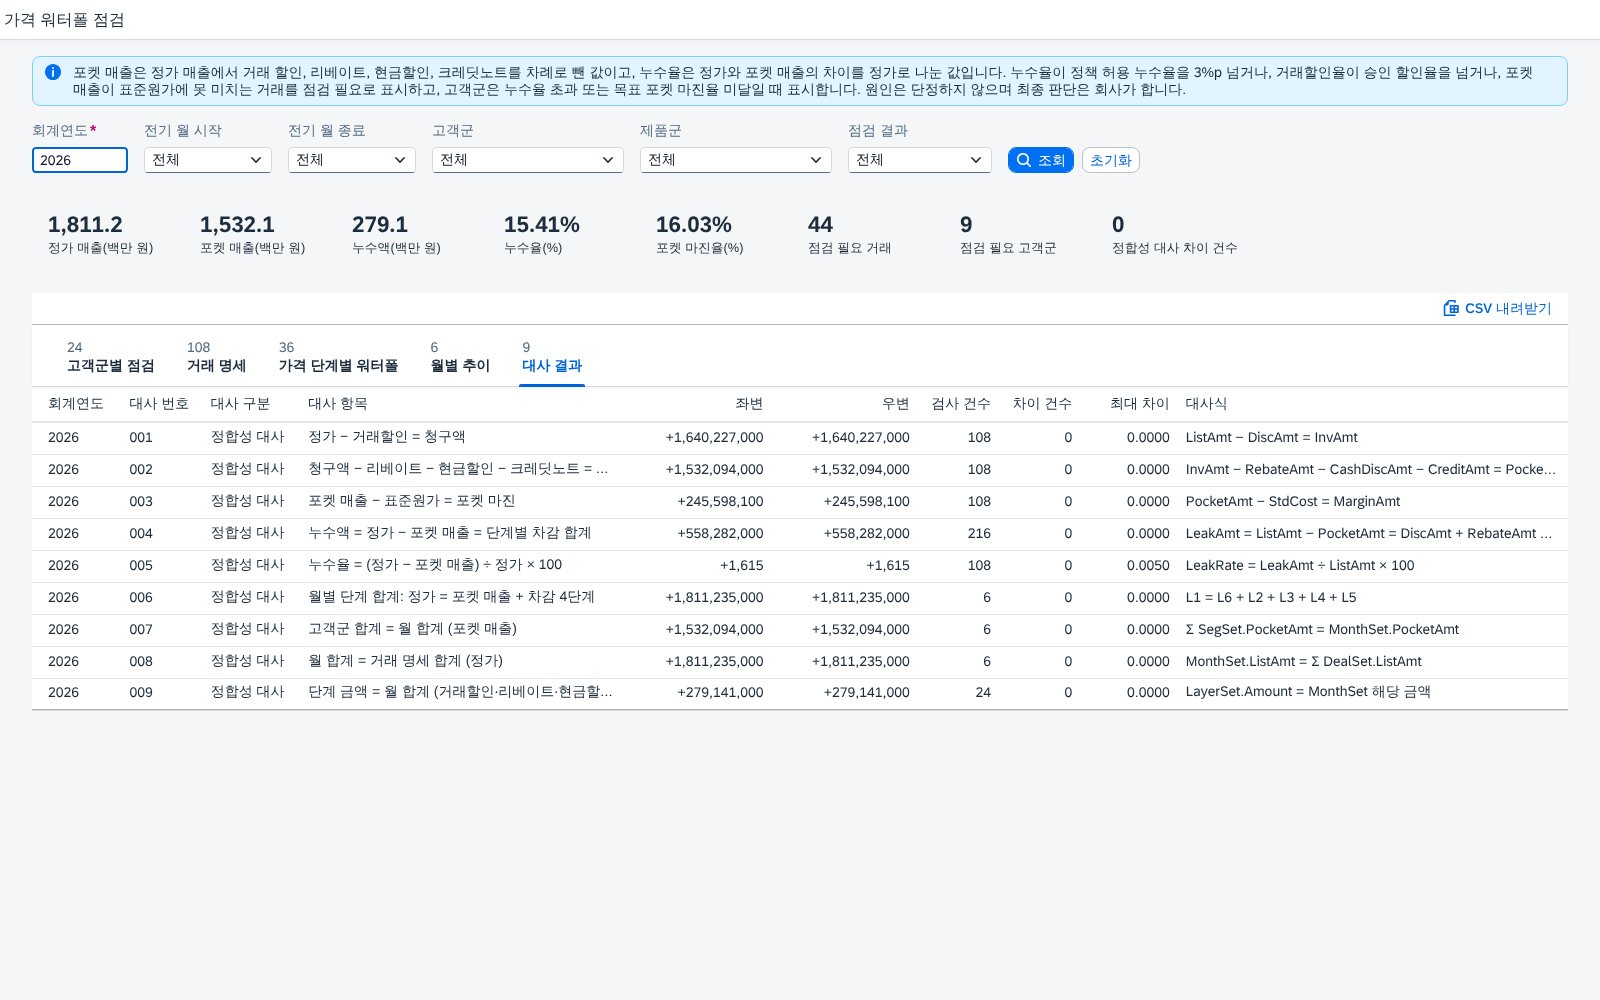Click the 대사 항목 column header
This screenshot has height=1000, width=1600.
click(338, 404)
